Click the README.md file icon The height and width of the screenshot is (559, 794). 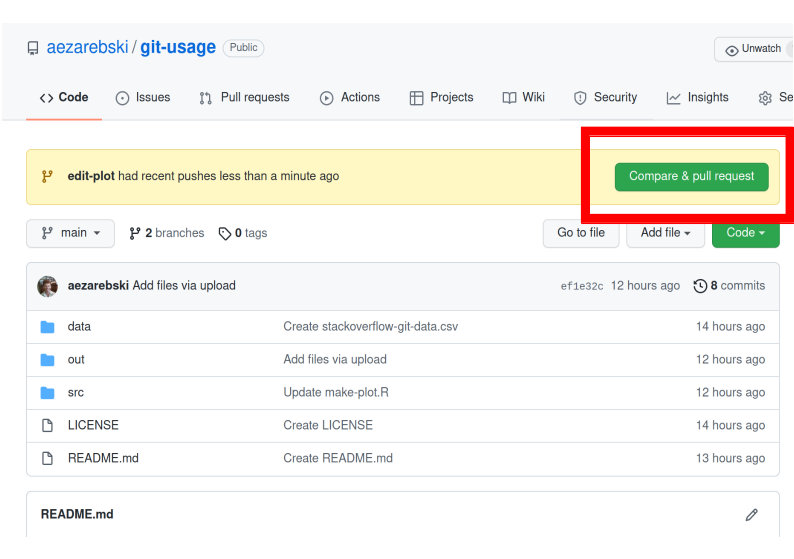coord(47,458)
